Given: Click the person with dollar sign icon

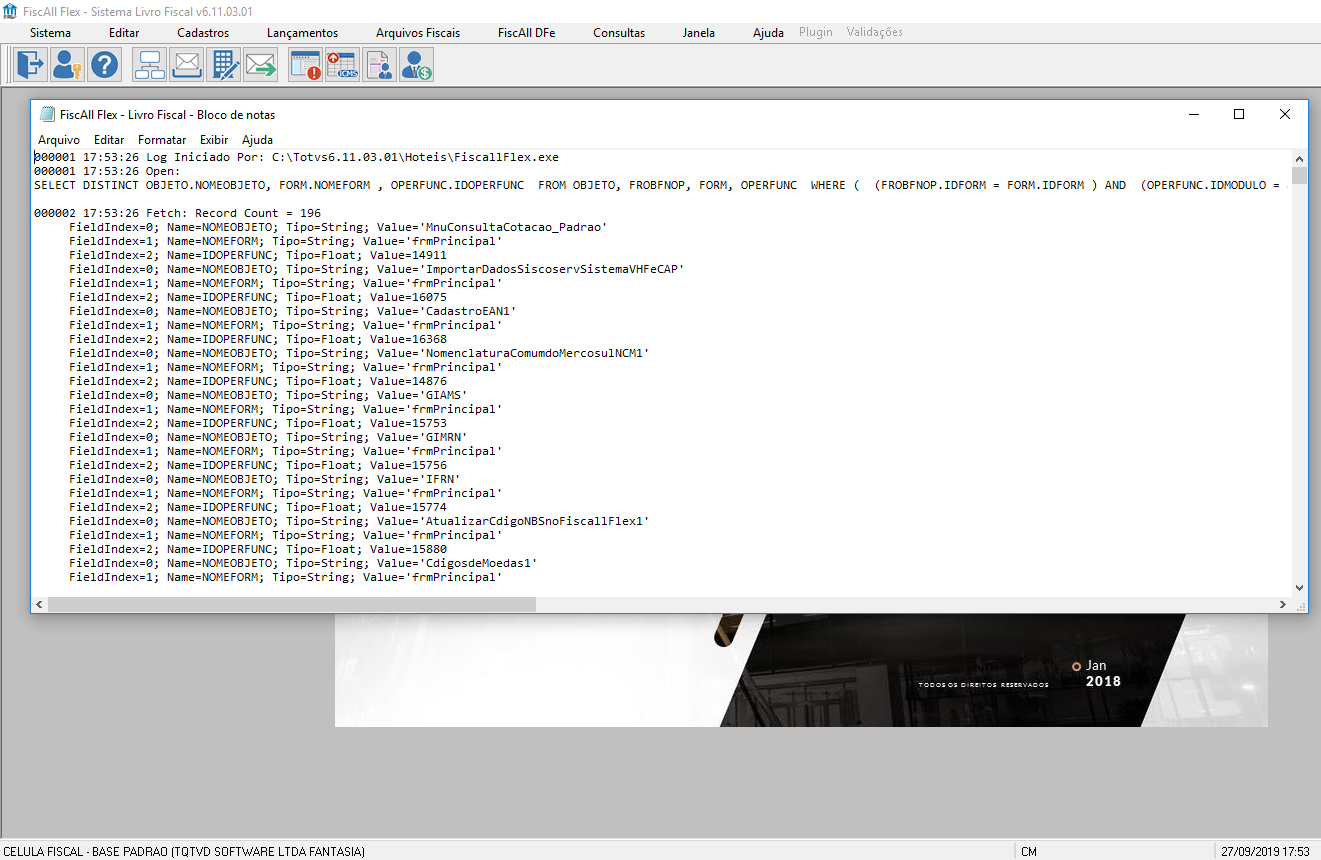Looking at the screenshot, I should (416, 66).
